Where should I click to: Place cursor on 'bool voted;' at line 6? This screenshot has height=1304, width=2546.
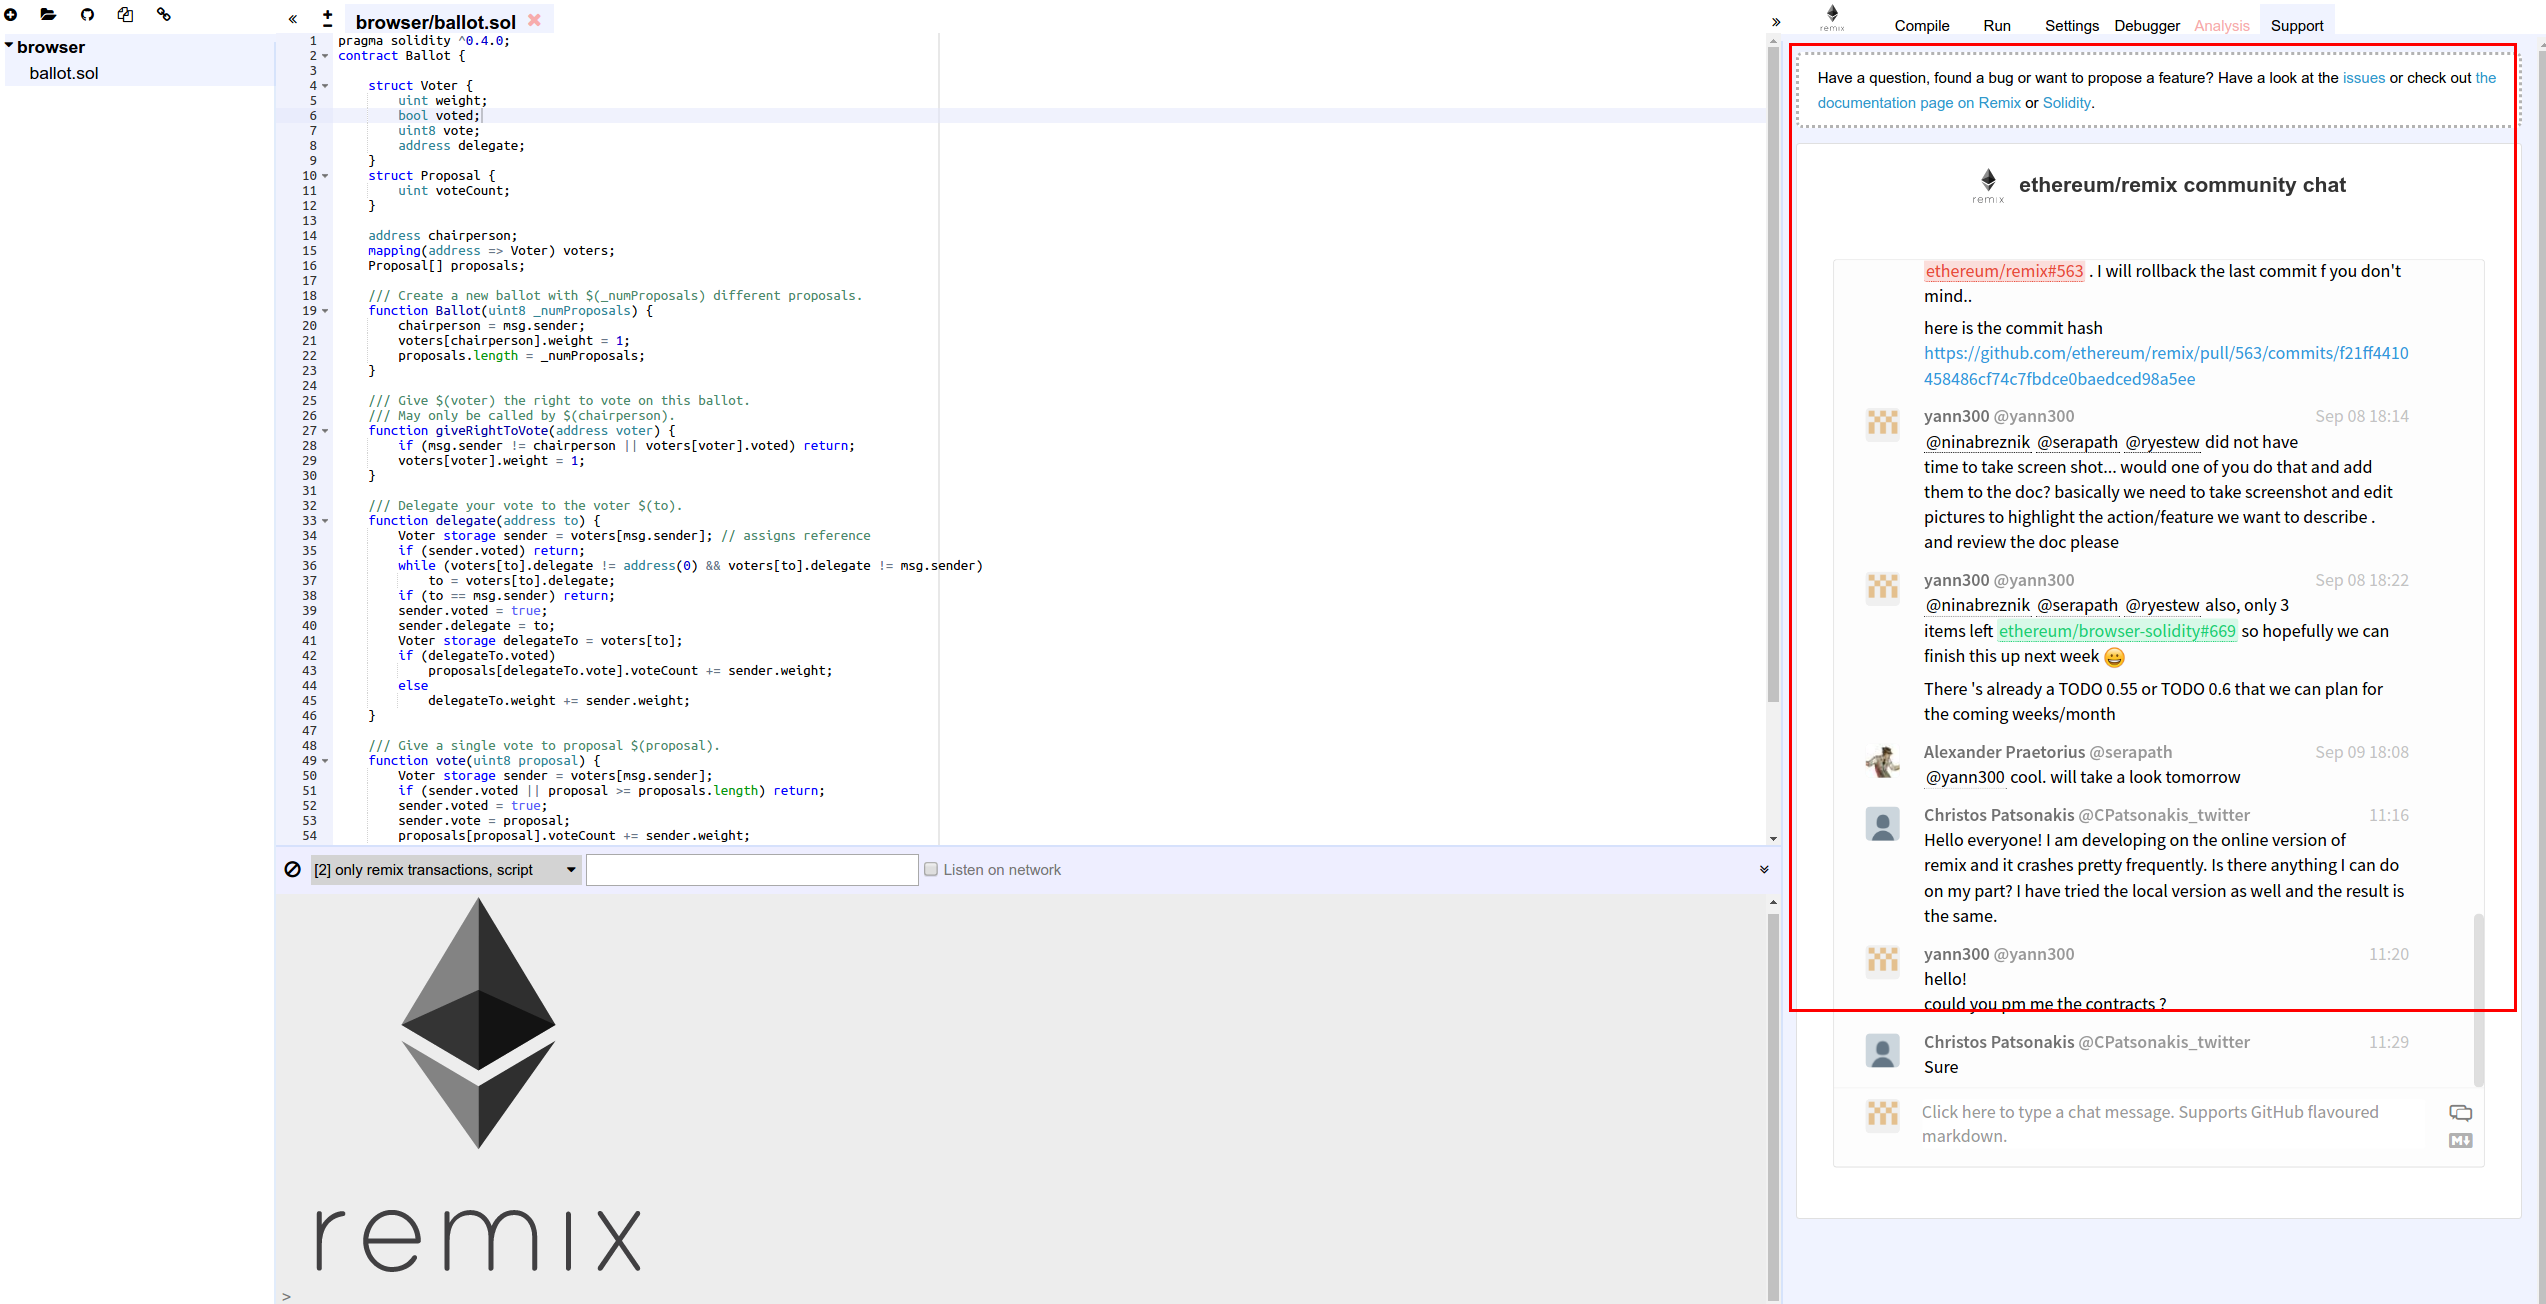point(439,116)
